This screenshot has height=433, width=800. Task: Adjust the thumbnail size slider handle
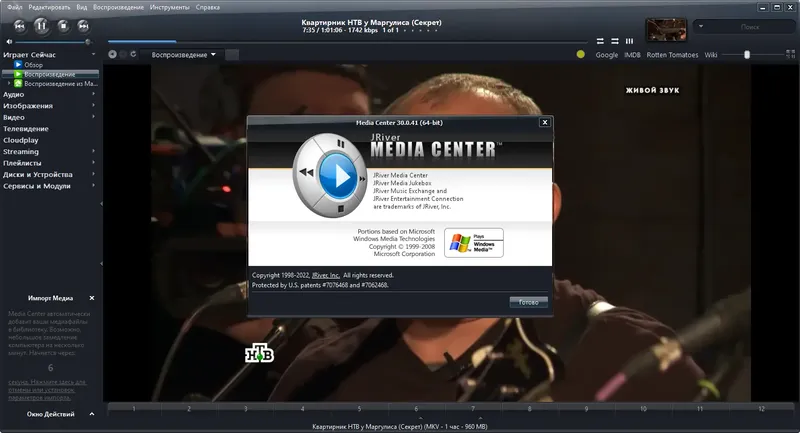[x=747, y=55]
